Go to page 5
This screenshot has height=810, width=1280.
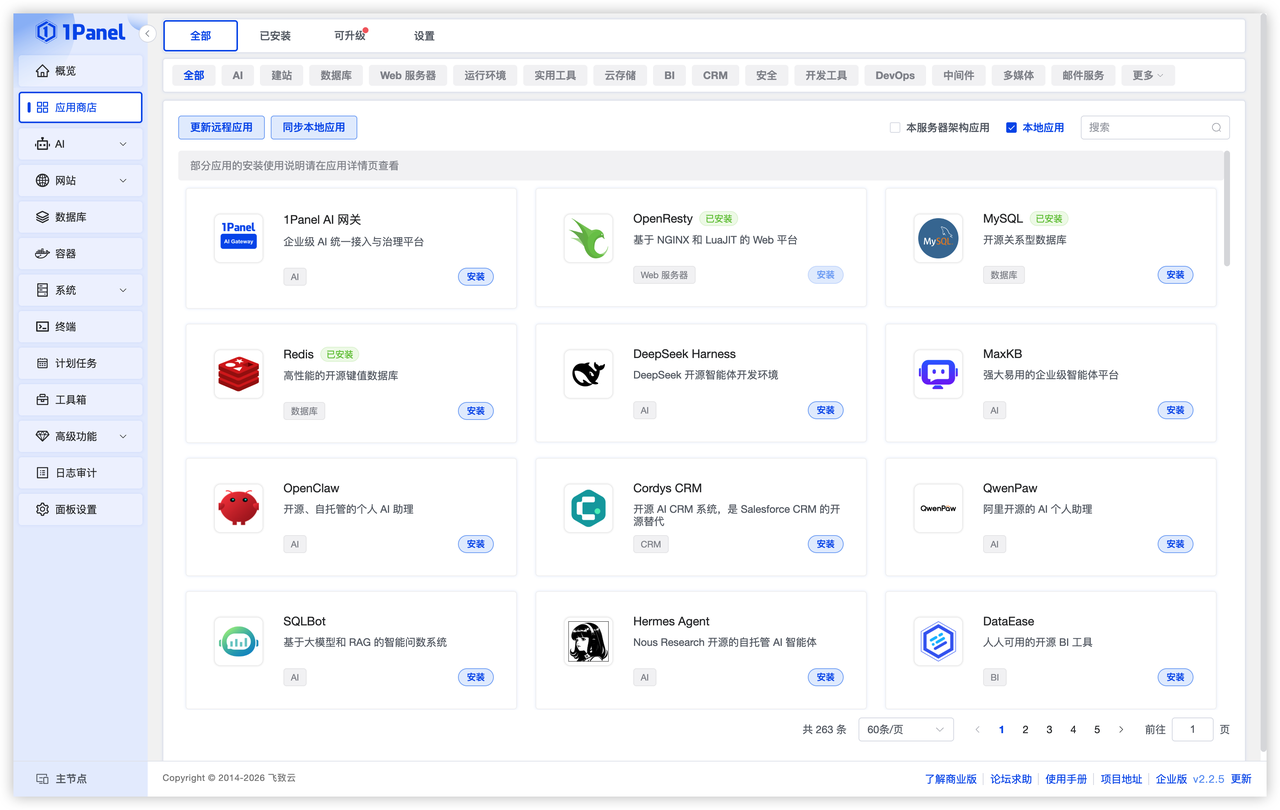tap(1097, 729)
